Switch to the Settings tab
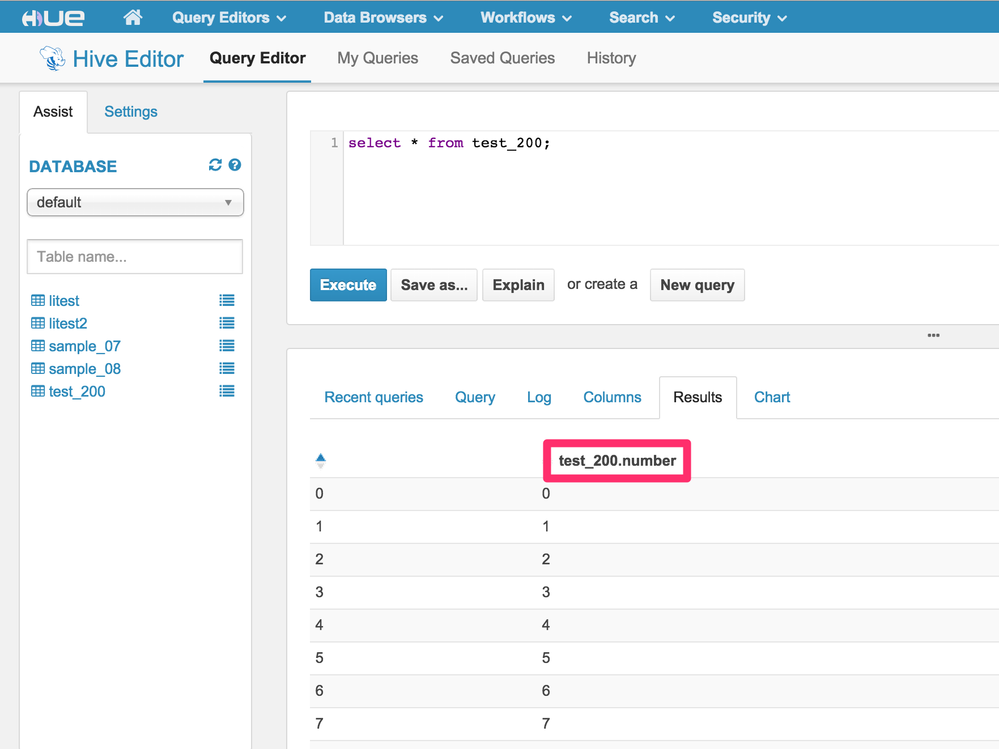Image resolution: width=999 pixels, height=749 pixels. pos(131,111)
